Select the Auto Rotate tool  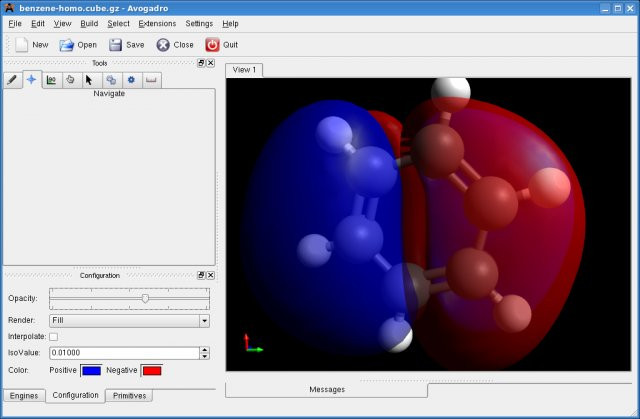(x=110, y=80)
